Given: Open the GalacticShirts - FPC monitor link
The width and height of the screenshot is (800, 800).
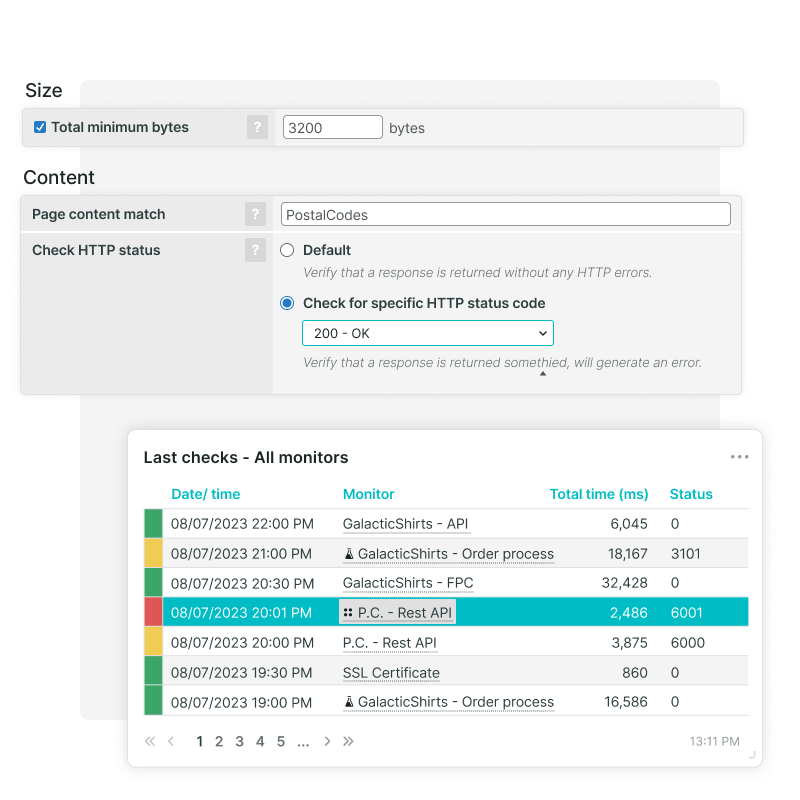Looking at the screenshot, I should coord(408,583).
